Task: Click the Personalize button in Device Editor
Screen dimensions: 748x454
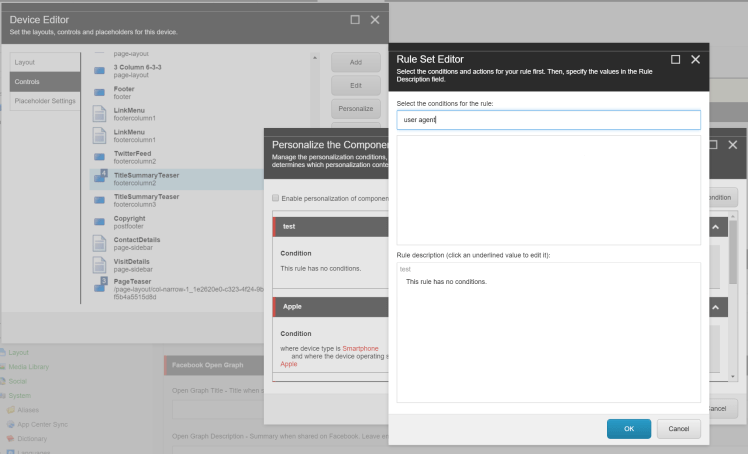Action: (x=355, y=108)
